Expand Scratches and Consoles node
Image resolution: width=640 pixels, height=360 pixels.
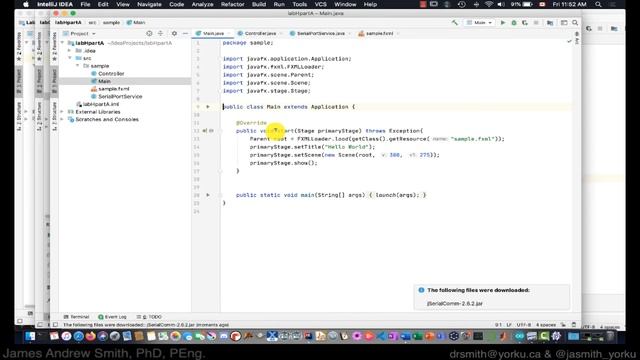pyautogui.click(x=62, y=120)
